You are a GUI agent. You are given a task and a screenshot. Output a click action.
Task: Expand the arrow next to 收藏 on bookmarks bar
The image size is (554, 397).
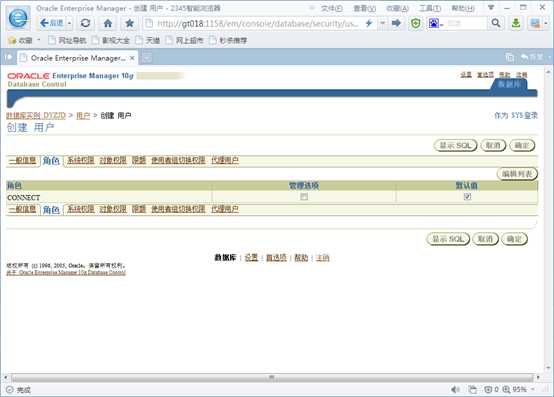coord(39,40)
